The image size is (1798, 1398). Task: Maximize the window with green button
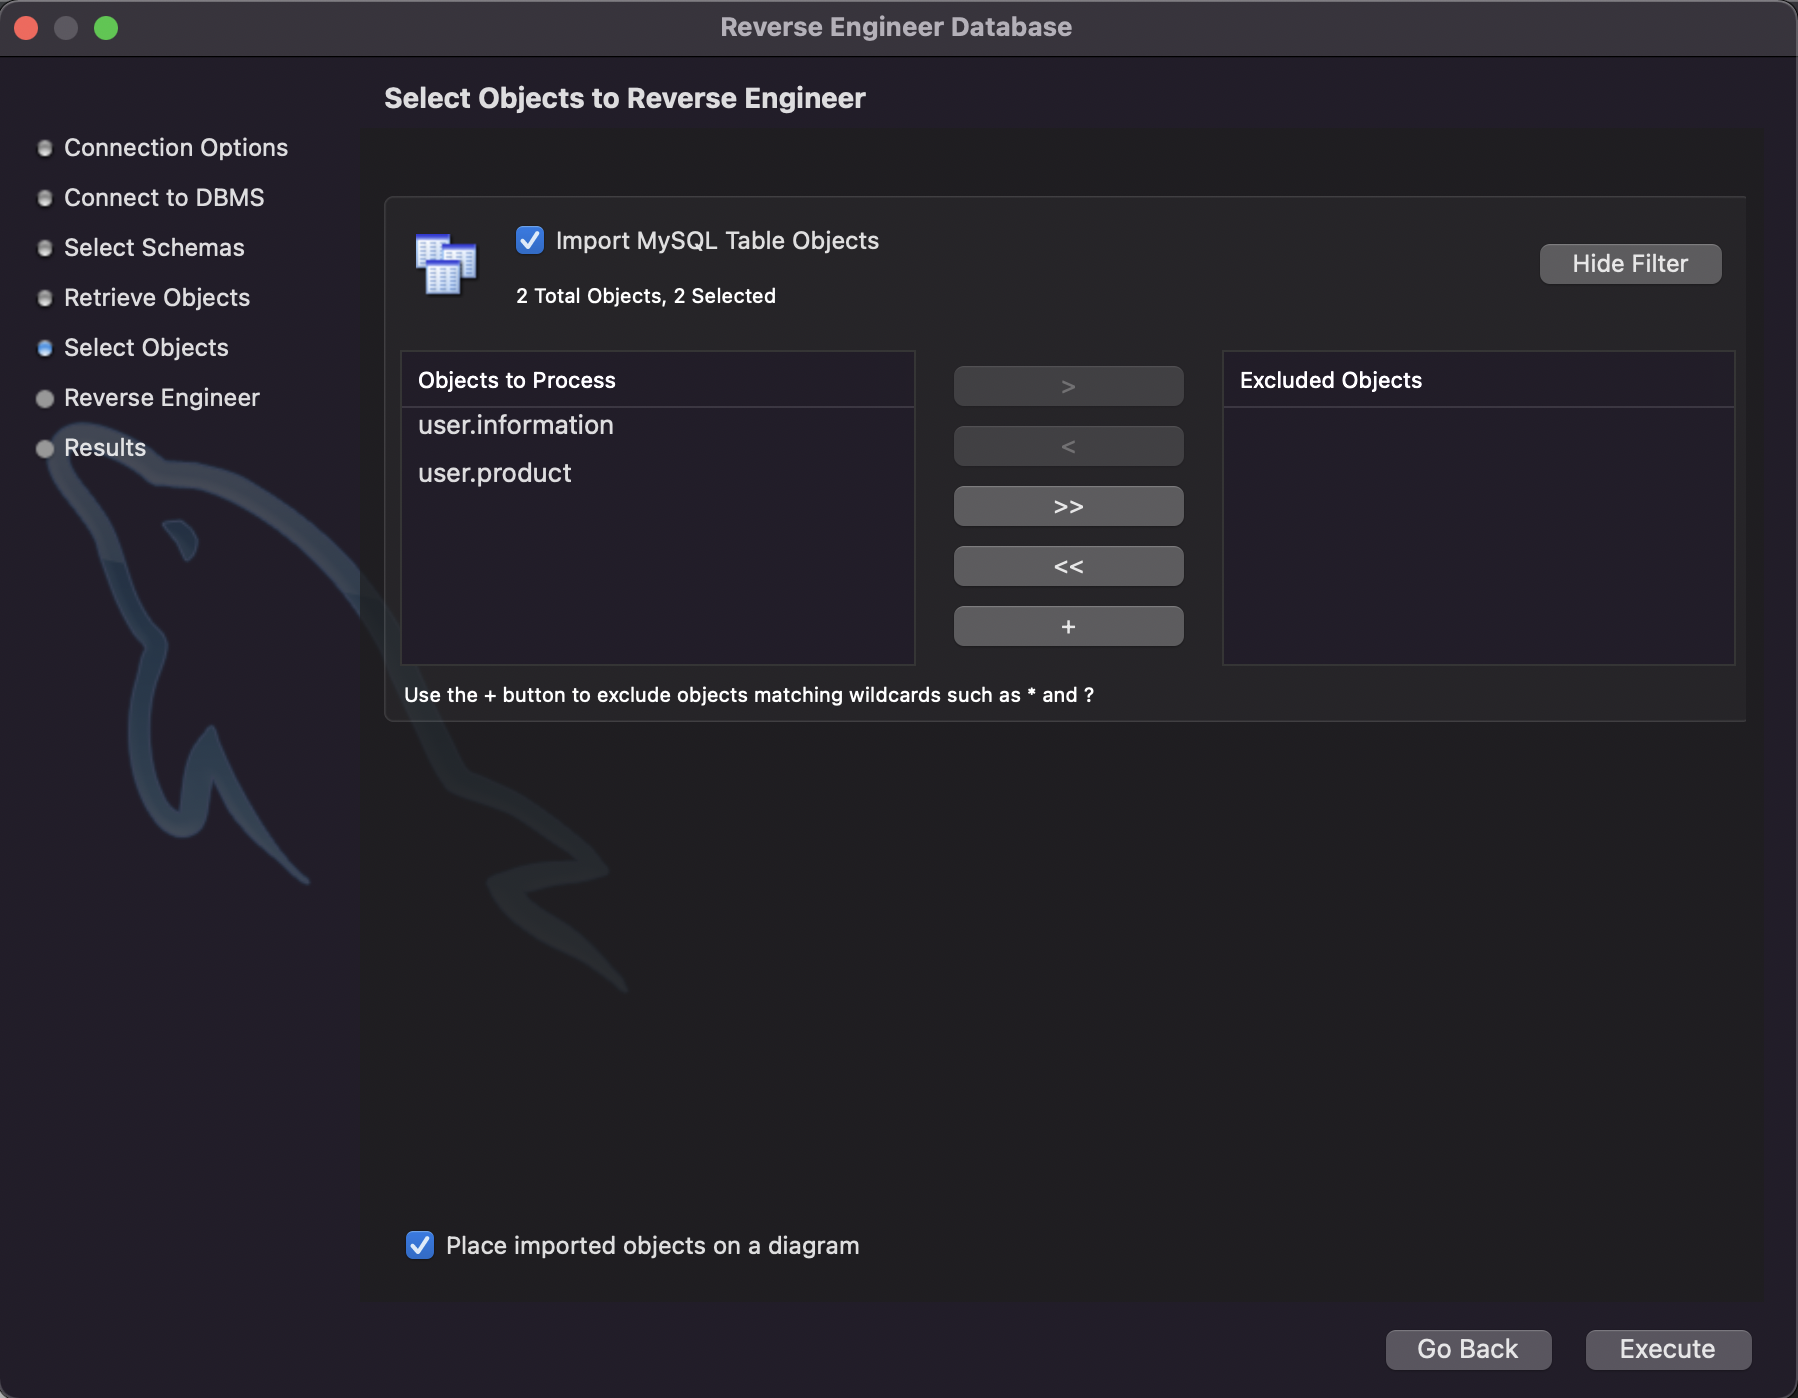[106, 28]
